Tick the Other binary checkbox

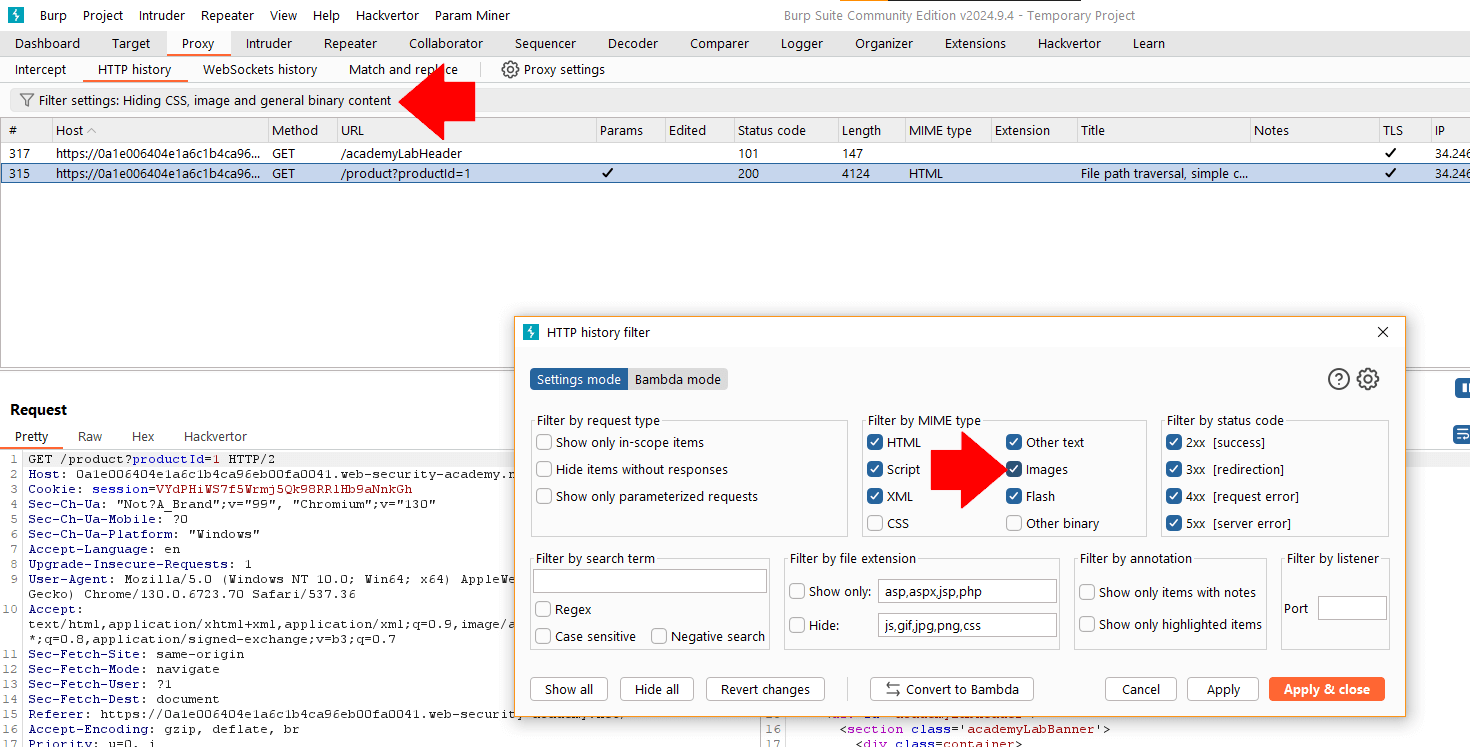tap(1014, 523)
